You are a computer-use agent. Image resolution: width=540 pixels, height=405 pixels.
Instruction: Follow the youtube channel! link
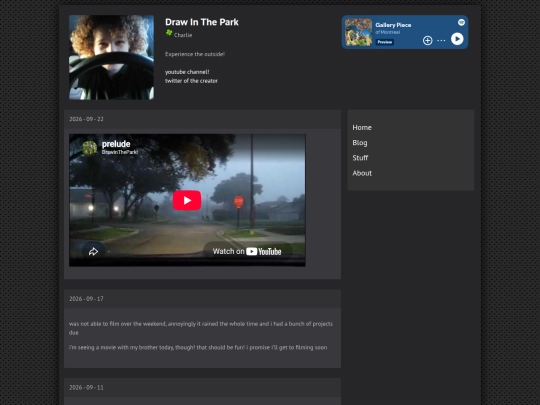click(187, 72)
